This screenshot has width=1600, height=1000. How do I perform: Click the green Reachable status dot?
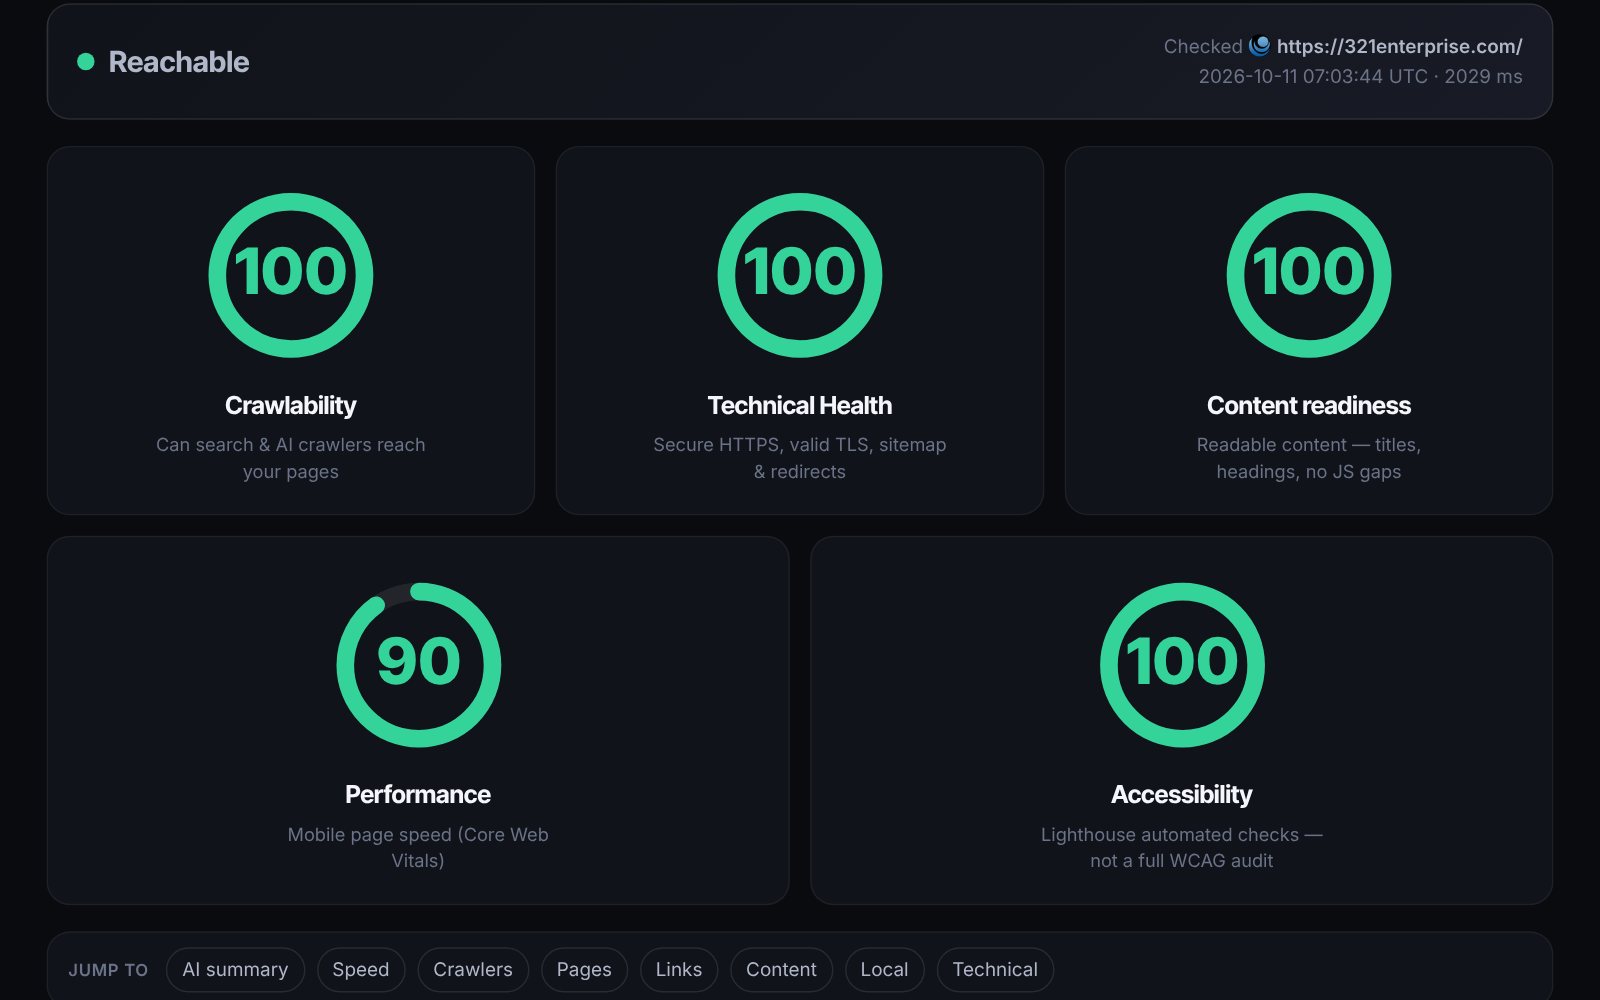click(86, 62)
